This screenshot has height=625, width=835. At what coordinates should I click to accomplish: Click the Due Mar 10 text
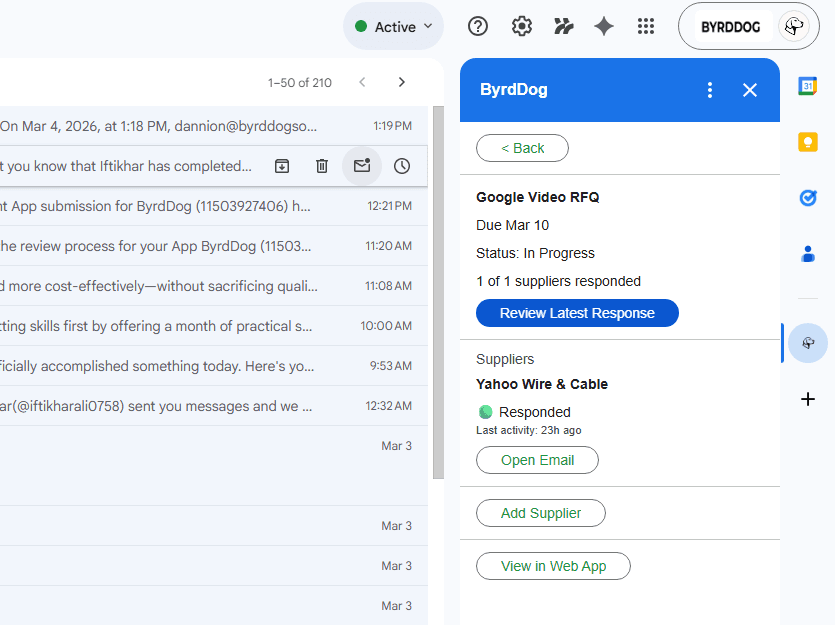point(512,225)
